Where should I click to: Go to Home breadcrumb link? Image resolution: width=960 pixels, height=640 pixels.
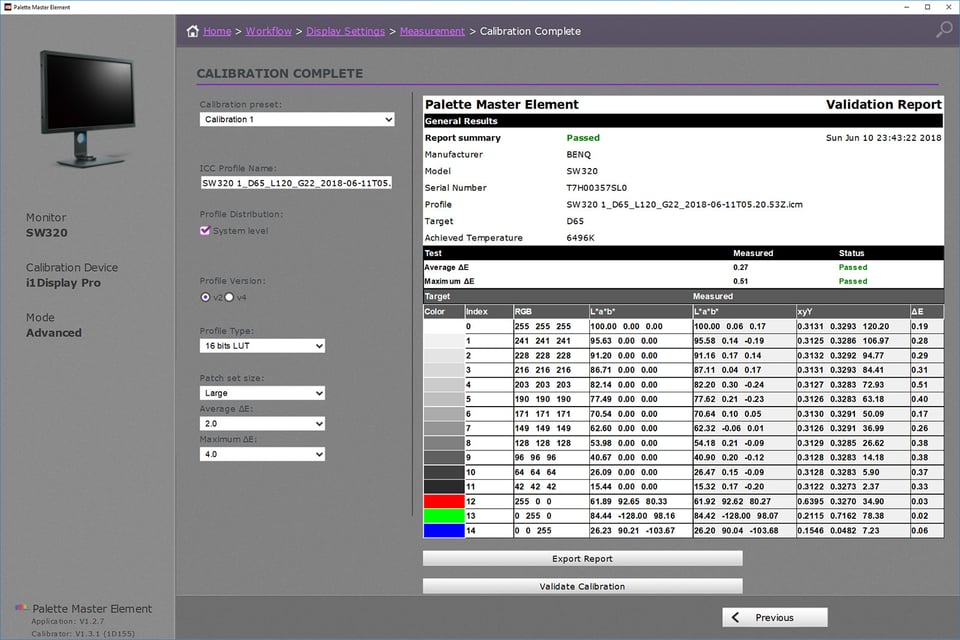click(217, 31)
